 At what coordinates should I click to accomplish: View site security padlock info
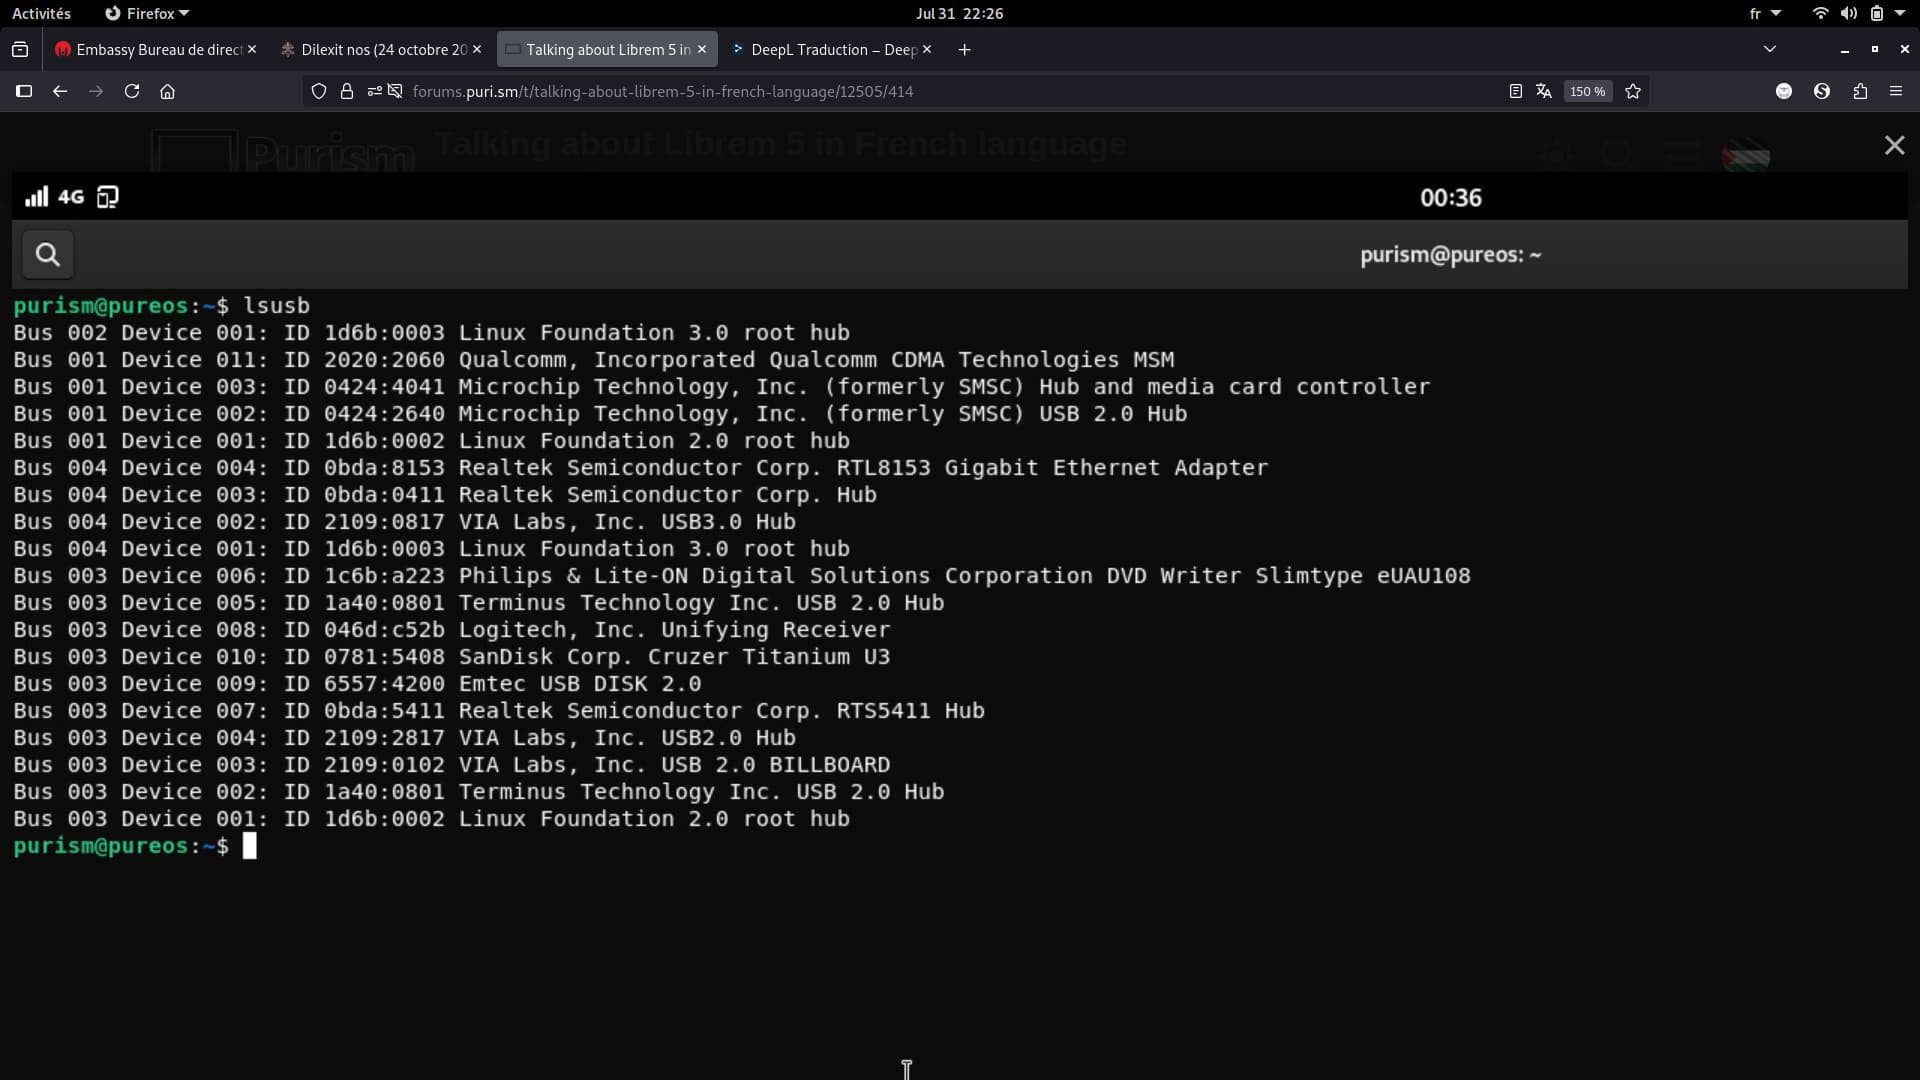[347, 91]
